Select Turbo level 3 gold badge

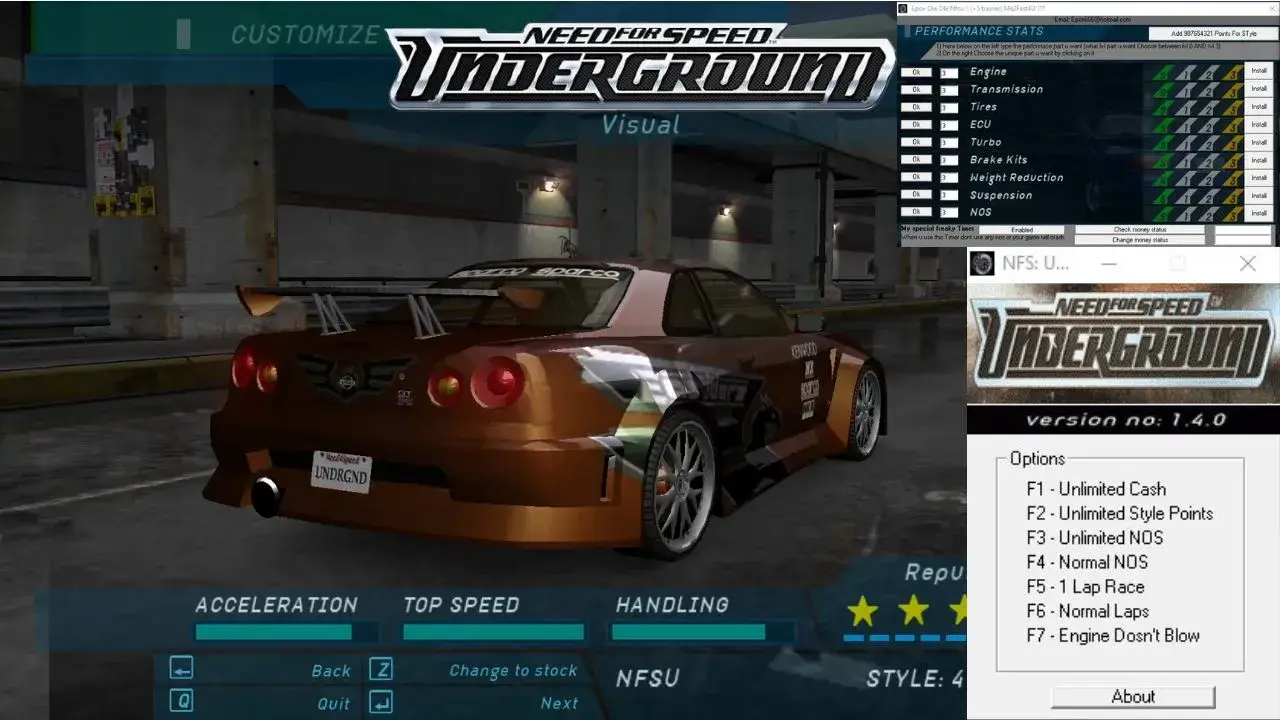click(1233, 143)
